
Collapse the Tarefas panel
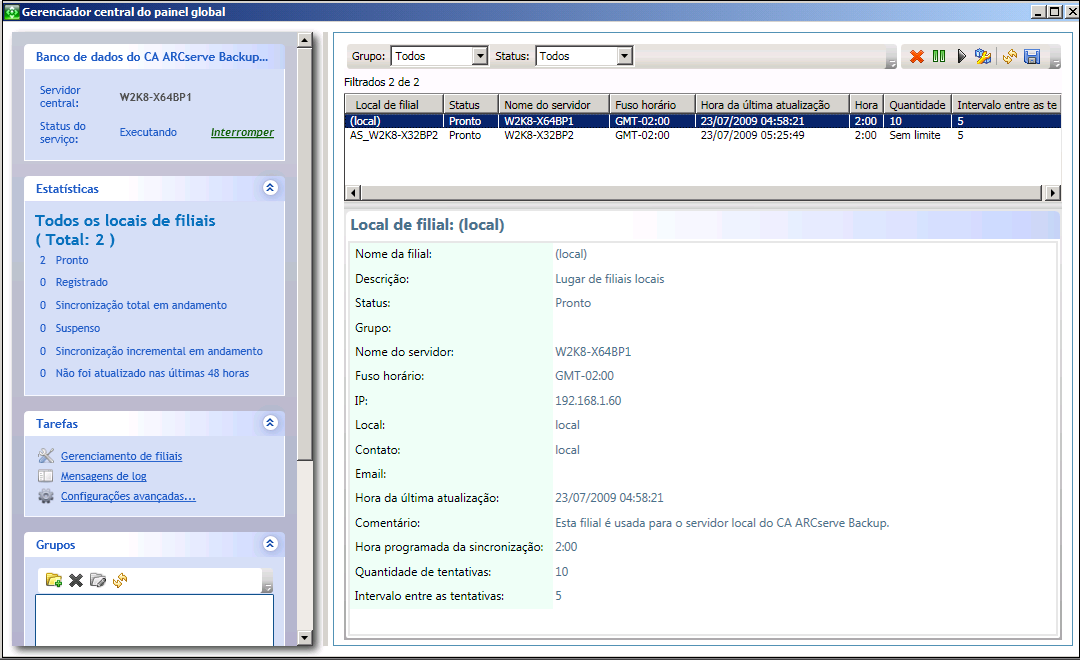click(269, 423)
